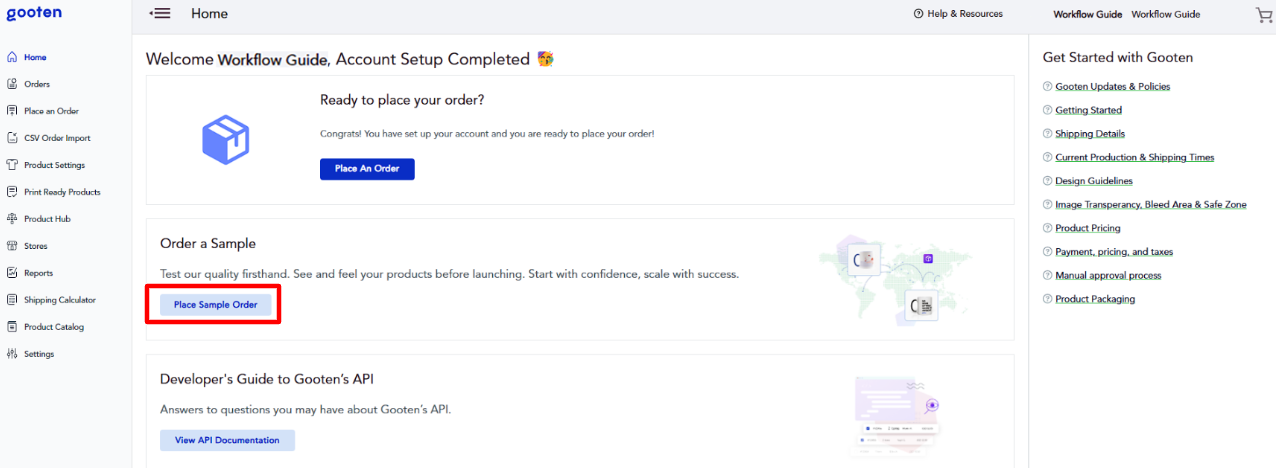Click the Product Hub icon
This screenshot has width=1276, height=468.
(12, 219)
